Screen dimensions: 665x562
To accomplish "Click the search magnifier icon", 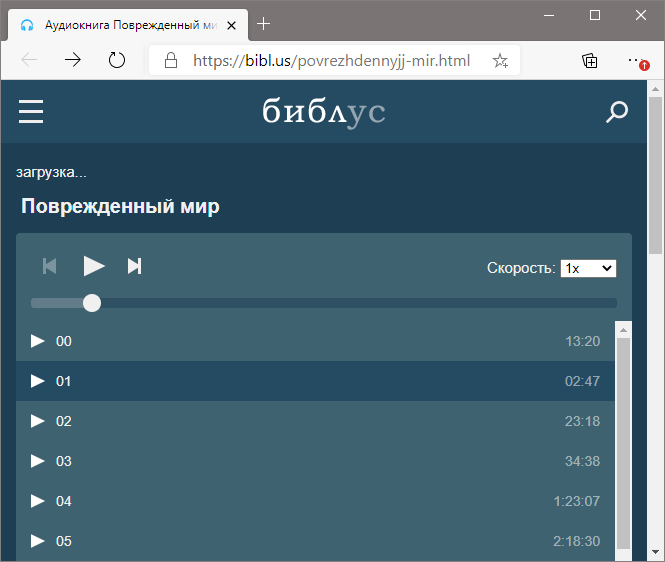I will tap(617, 112).
